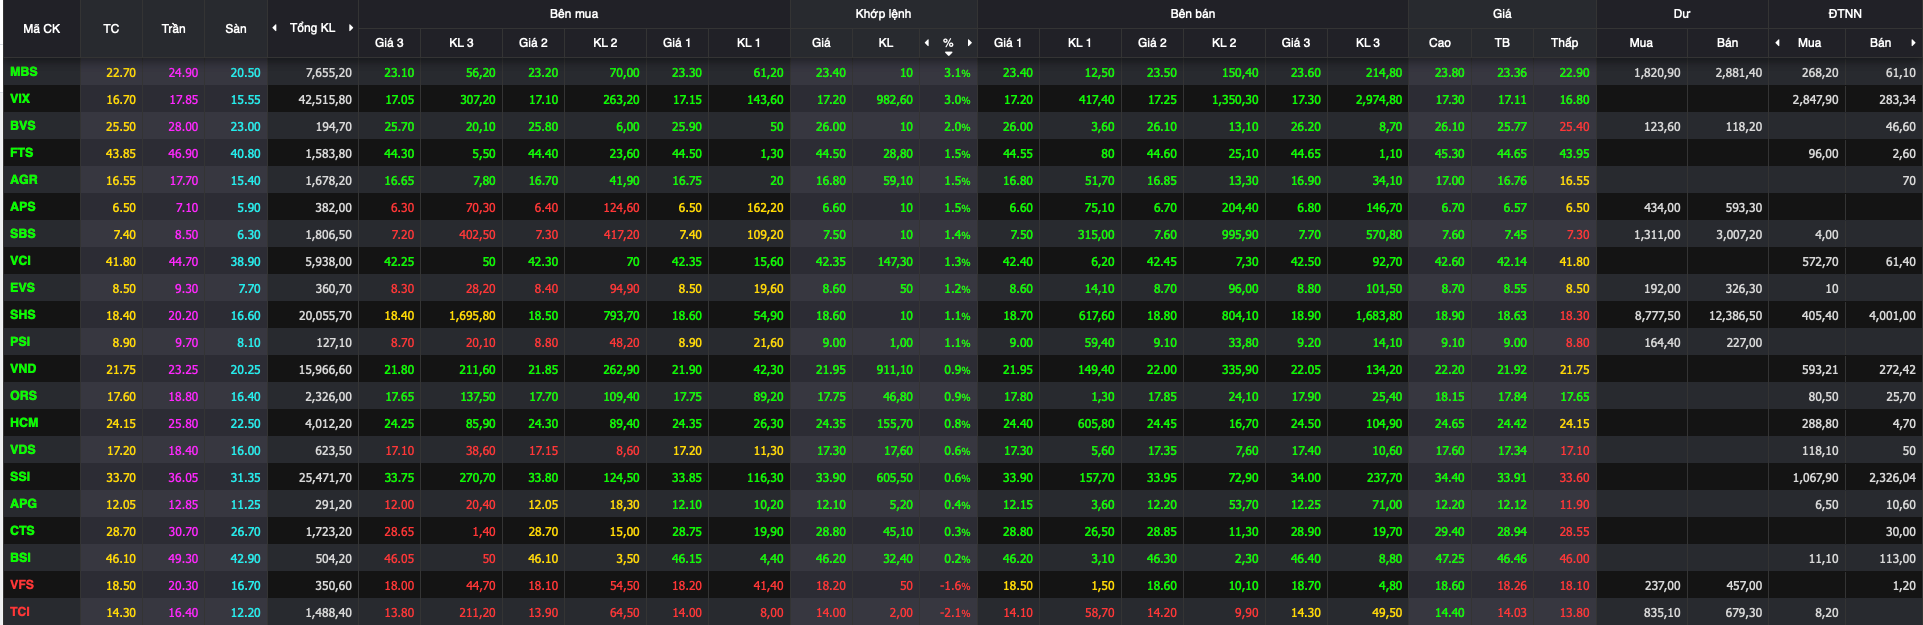This screenshot has width=1923, height=625.
Task: Open the BSI stock symbol
Action: [20, 558]
